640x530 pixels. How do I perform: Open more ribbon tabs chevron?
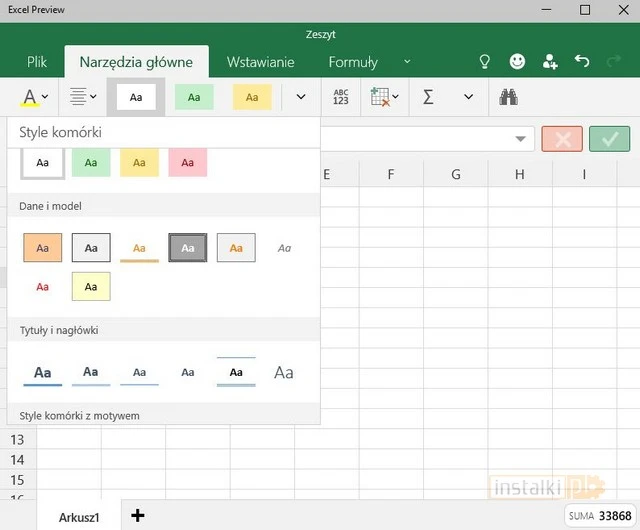pos(407,62)
